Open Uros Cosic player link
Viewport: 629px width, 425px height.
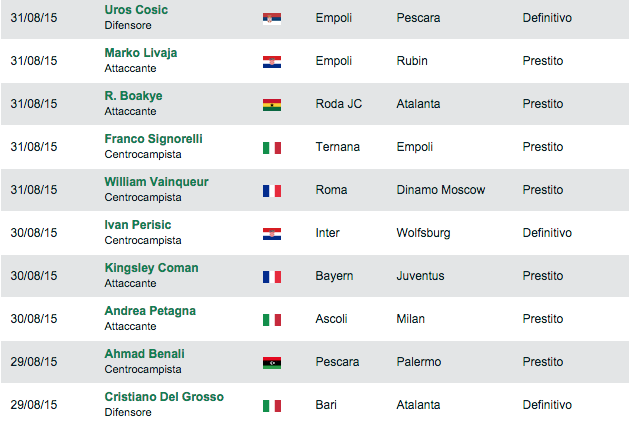click(136, 10)
